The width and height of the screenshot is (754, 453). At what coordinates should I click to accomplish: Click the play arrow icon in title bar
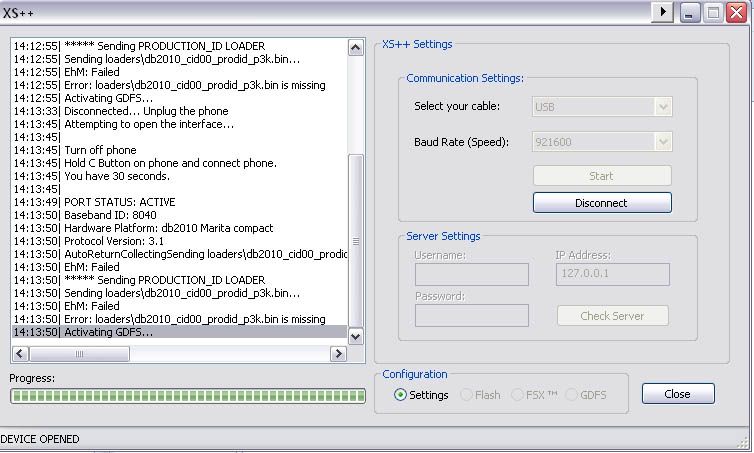(662, 12)
